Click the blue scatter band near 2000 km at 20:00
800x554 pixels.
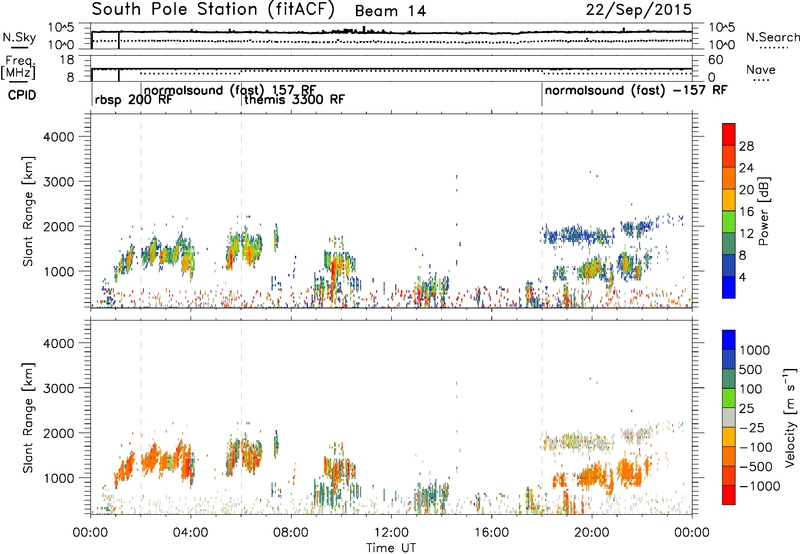579,236
